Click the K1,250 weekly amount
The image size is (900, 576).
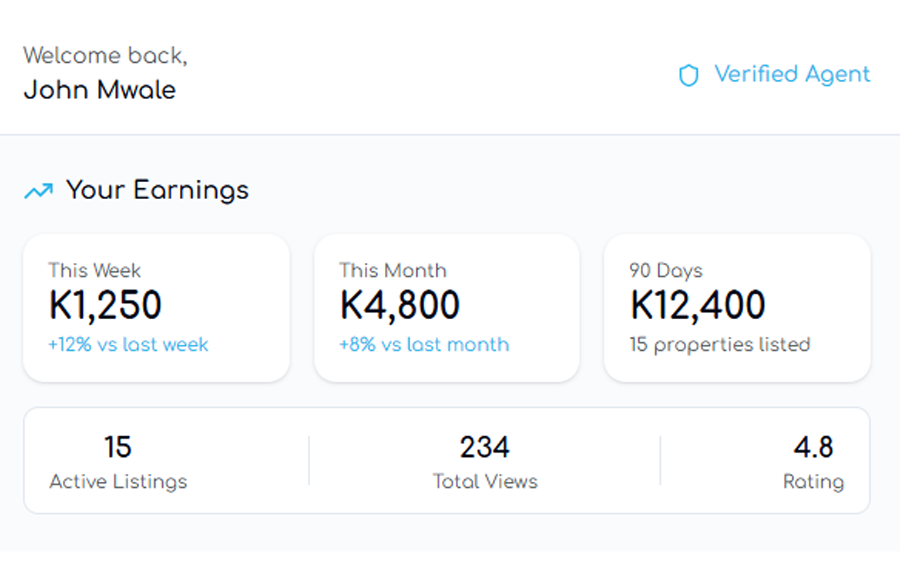point(105,306)
